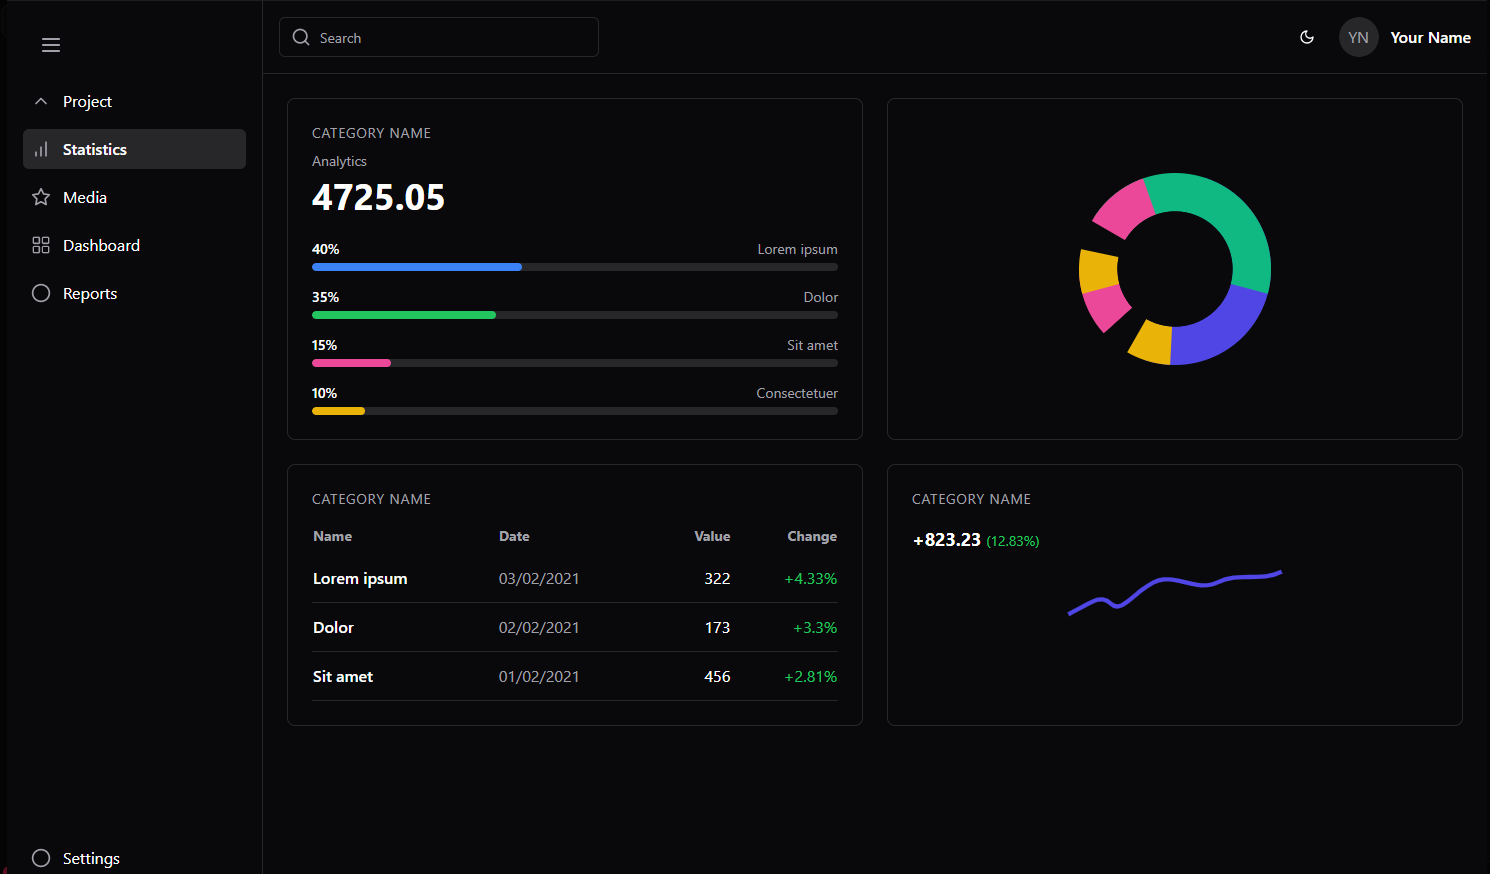Open the Settings icon at sidebar bottom
The height and width of the screenshot is (874, 1490).
(x=40, y=857)
